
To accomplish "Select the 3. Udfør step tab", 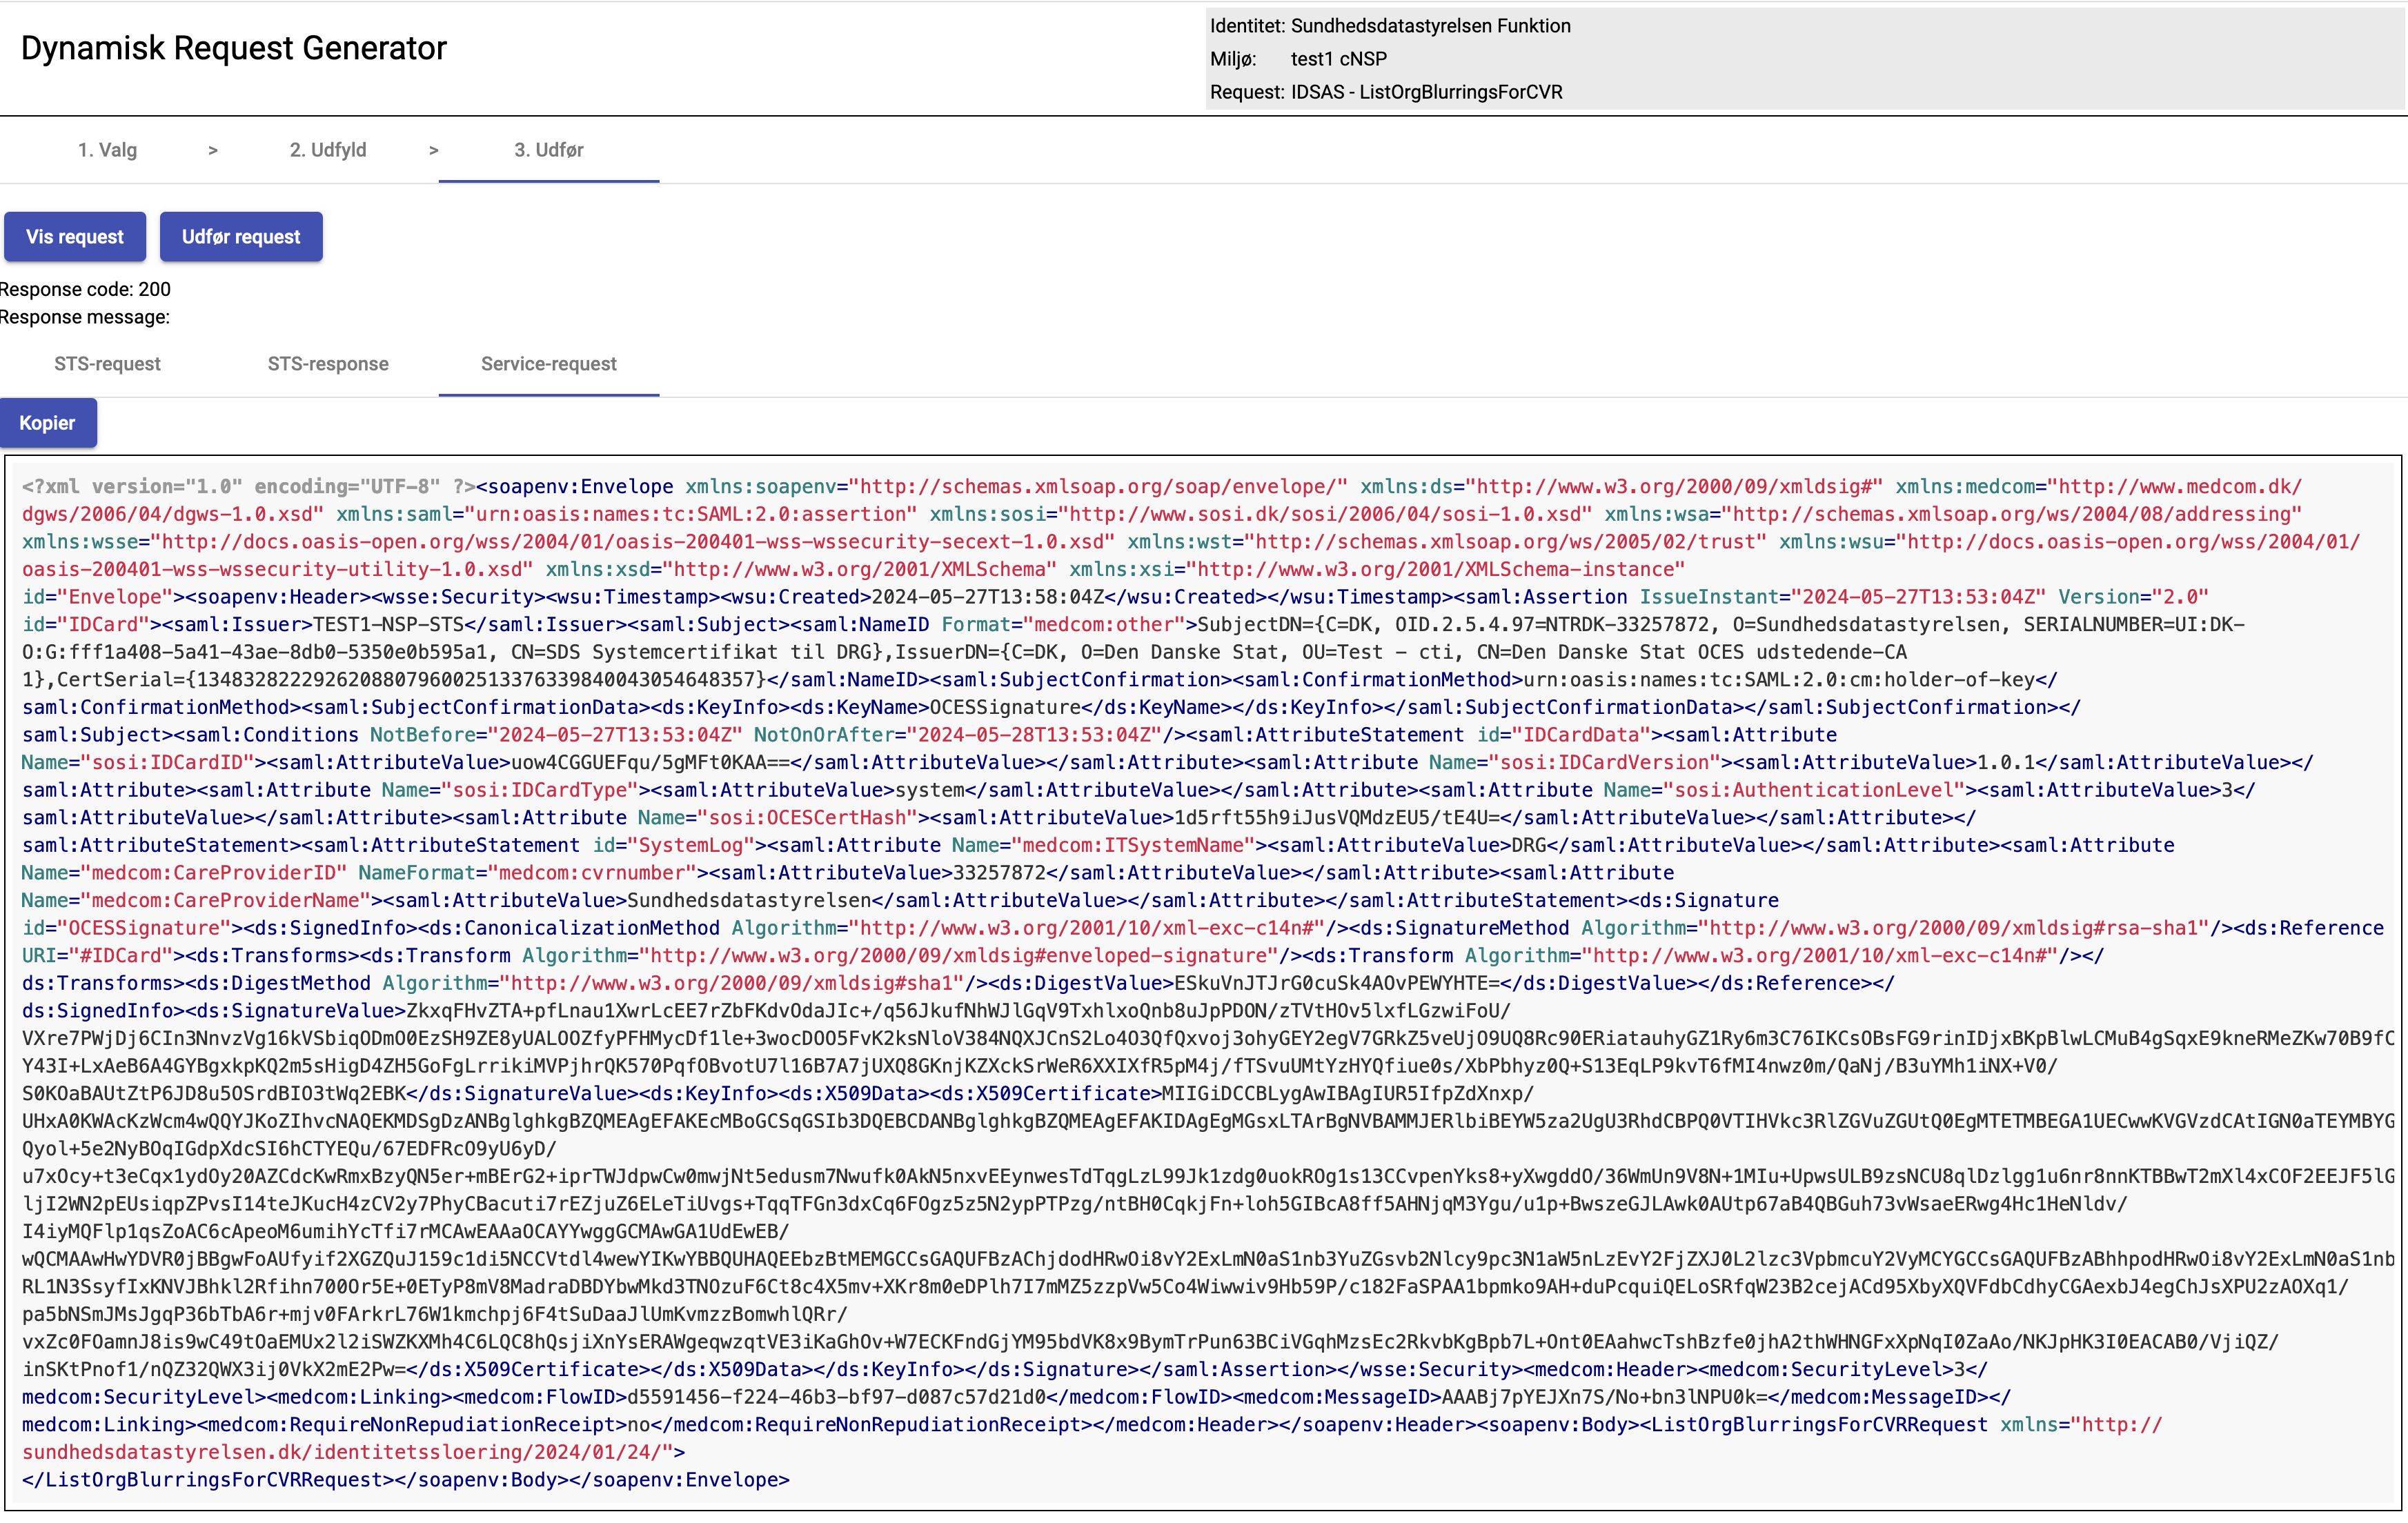I will click(x=548, y=150).
